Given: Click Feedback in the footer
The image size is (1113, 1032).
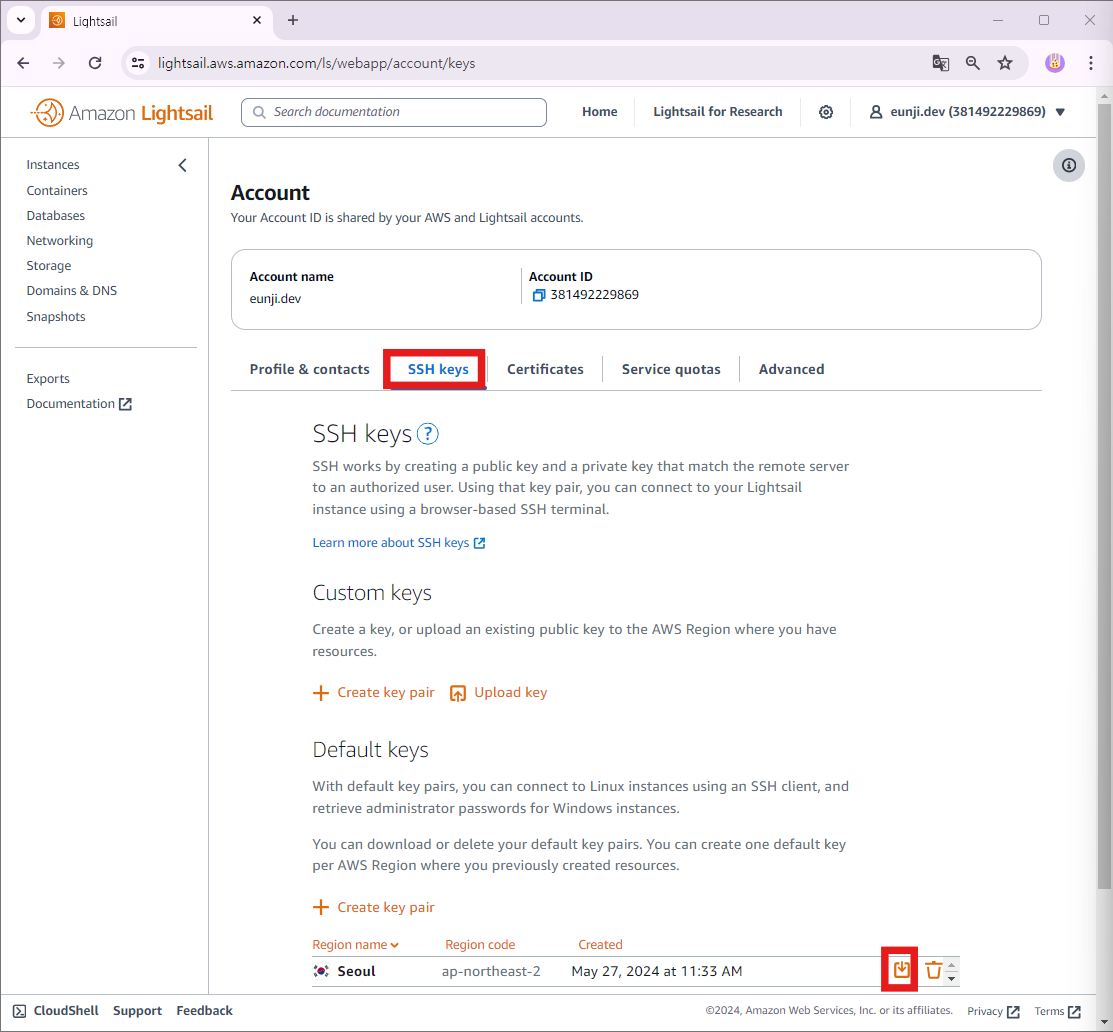Looking at the screenshot, I should (x=204, y=1011).
